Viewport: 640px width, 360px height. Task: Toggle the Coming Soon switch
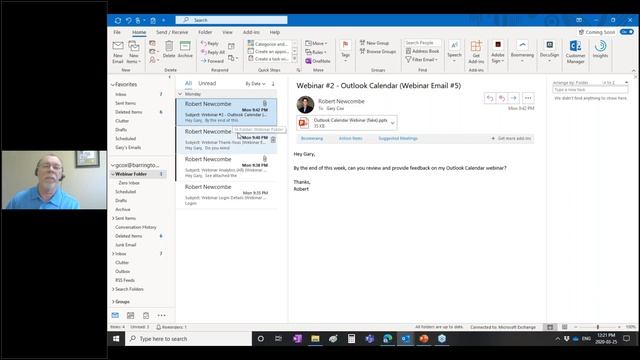(627, 32)
